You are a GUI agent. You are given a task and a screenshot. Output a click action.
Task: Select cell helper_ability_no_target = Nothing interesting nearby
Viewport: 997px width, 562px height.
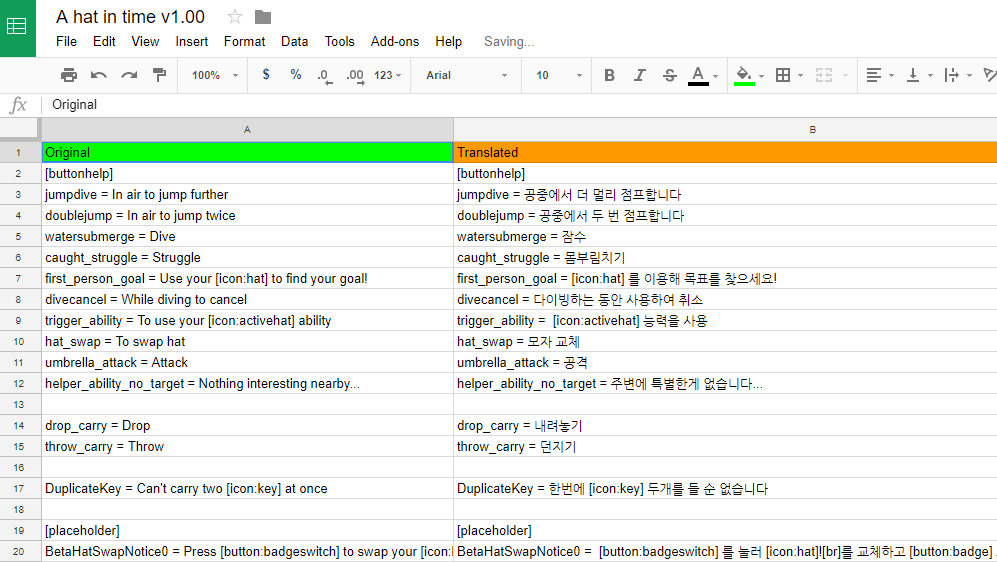click(247, 383)
